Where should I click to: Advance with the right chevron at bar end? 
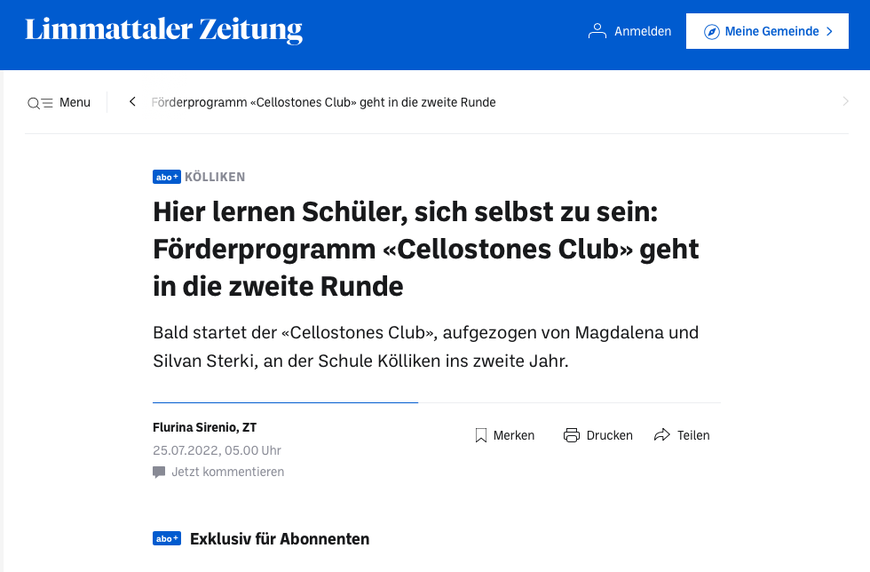click(845, 102)
